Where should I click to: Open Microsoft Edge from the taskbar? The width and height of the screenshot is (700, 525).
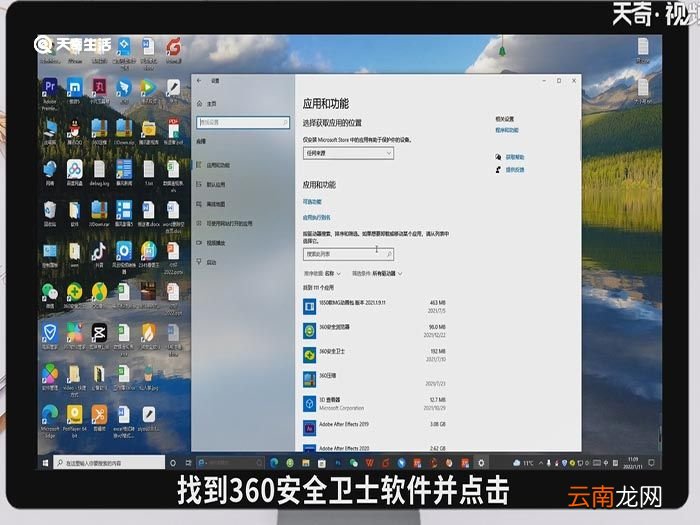pyautogui.click(x=274, y=463)
